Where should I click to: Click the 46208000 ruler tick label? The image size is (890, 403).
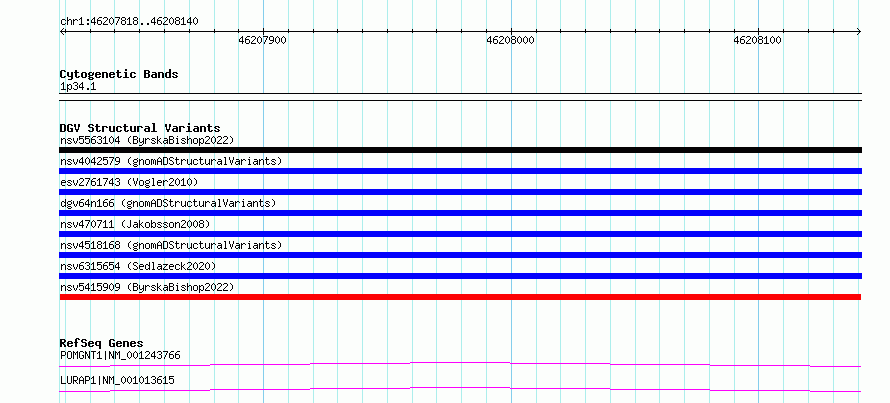click(x=510, y=40)
